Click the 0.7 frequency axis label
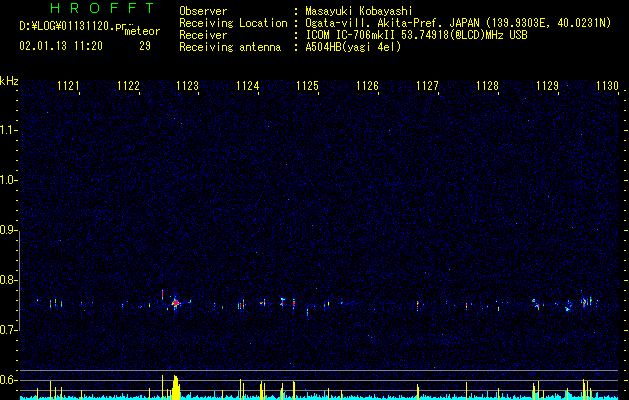This screenshot has height=400, width=629. pyautogui.click(x=8, y=330)
